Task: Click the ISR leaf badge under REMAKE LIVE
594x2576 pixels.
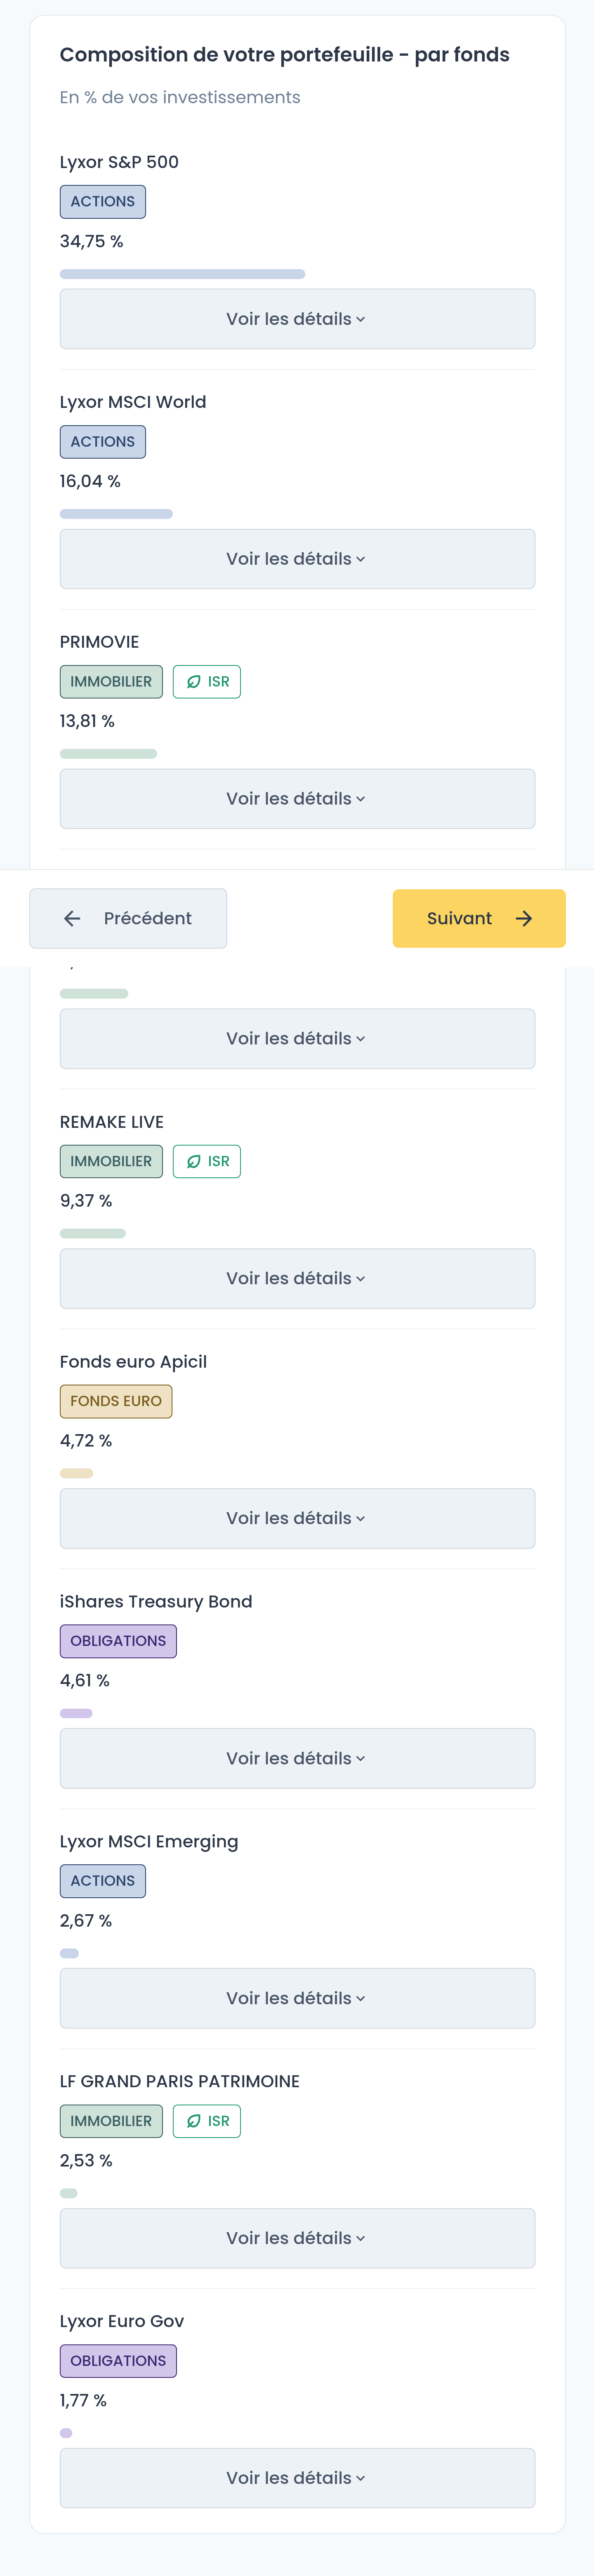Action: coord(207,1161)
